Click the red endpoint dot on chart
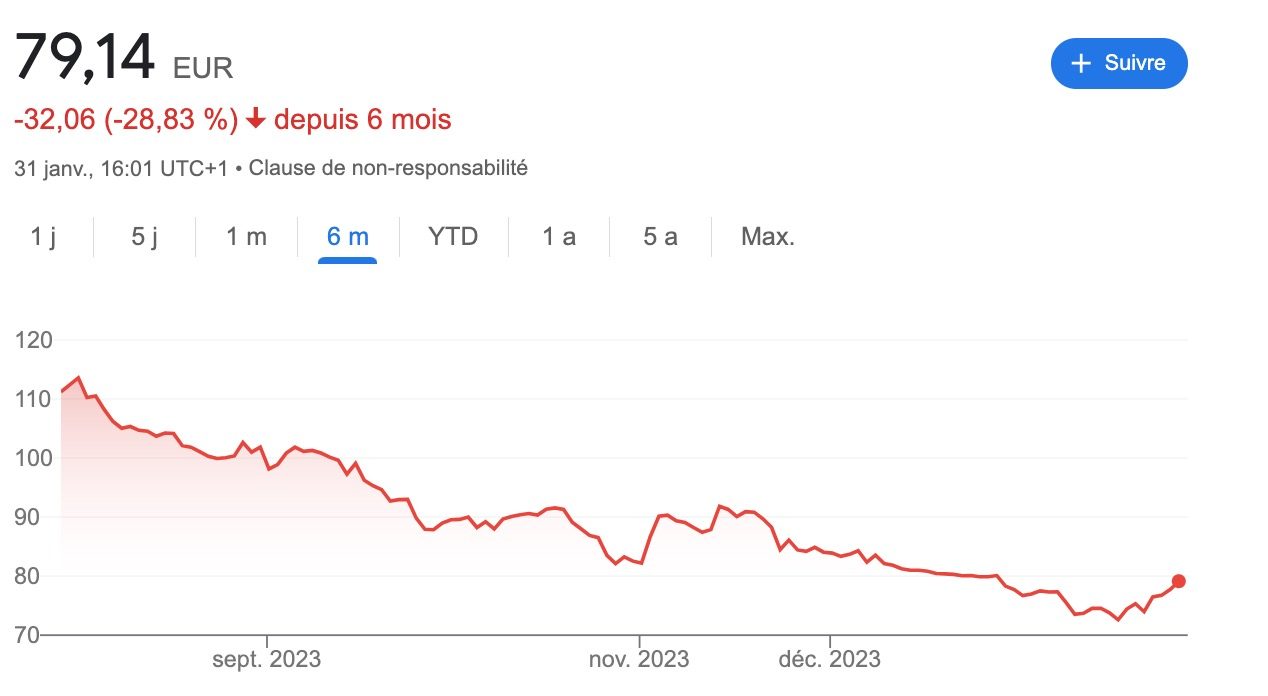1268x696 pixels. pyautogui.click(x=1179, y=582)
